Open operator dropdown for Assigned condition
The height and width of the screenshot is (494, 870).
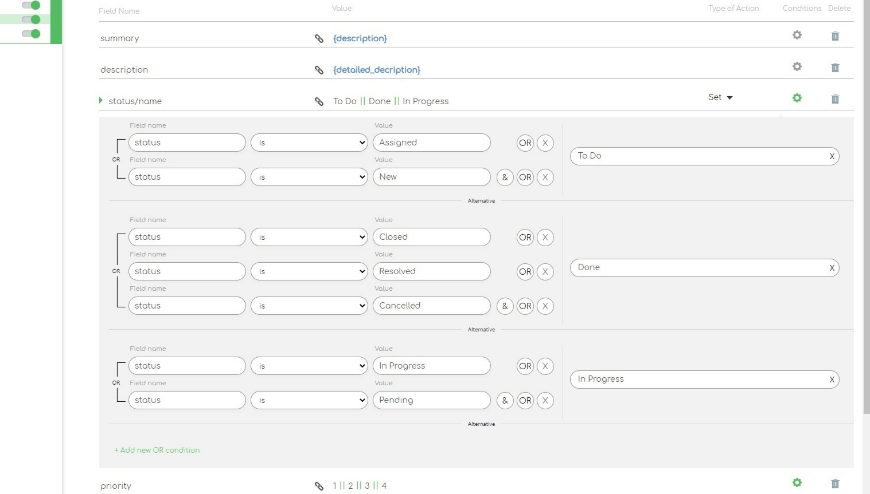[x=309, y=143]
